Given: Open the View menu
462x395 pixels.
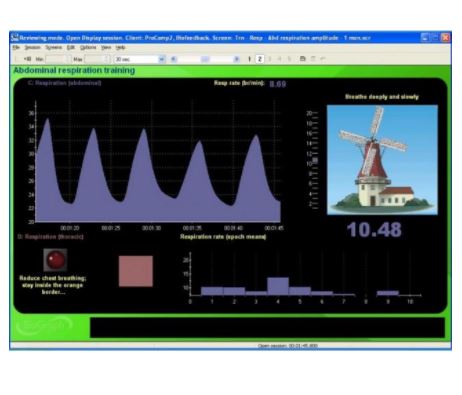Looking at the screenshot, I should tap(106, 48).
